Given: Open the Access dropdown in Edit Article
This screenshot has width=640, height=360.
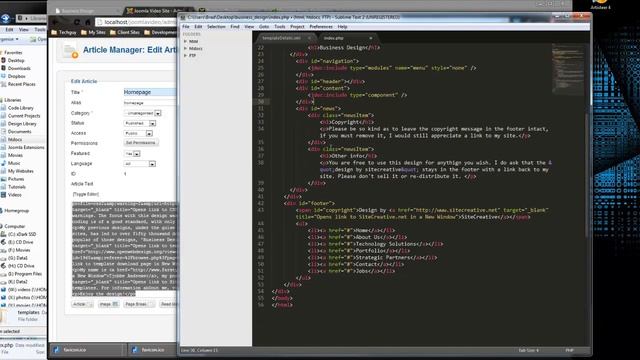Looking at the screenshot, I should click(138, 133).
